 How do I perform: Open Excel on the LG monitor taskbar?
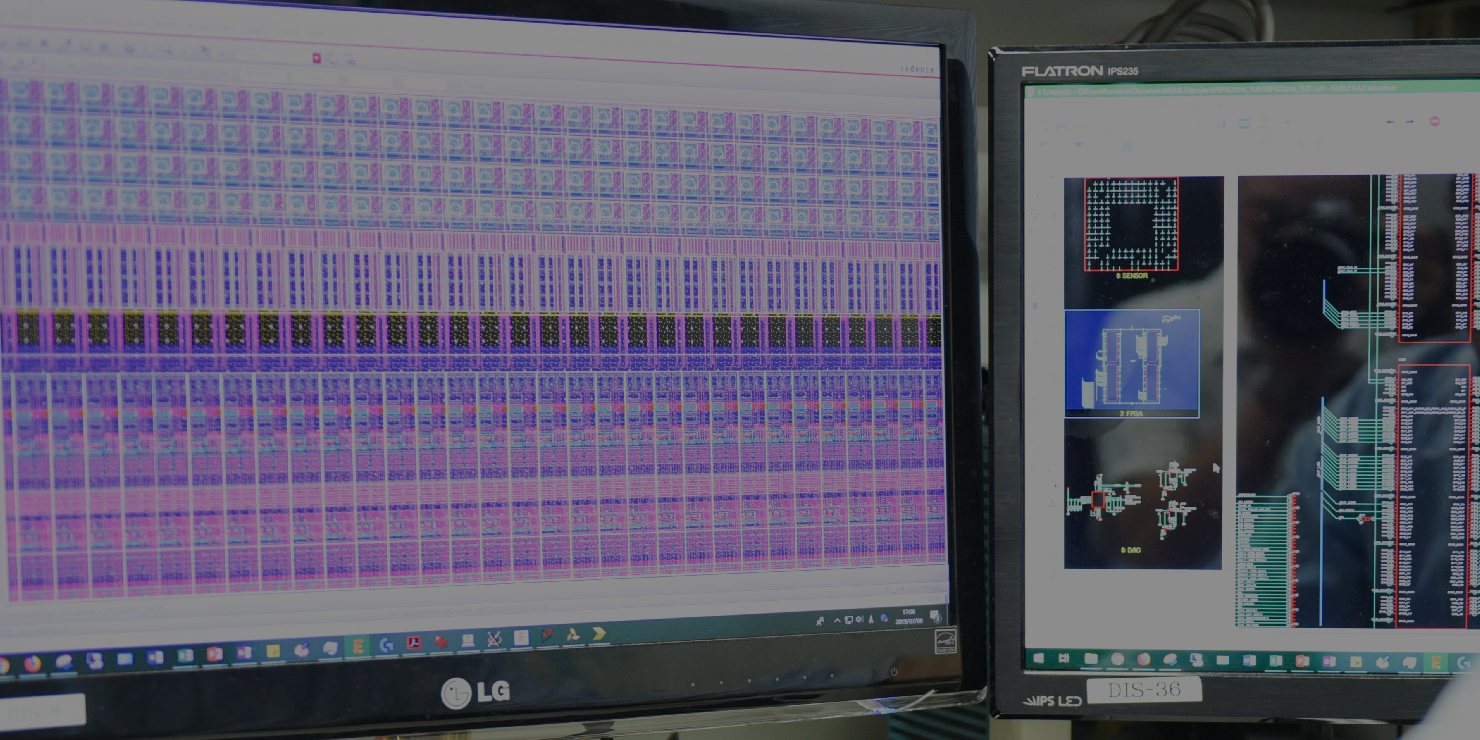click(185, 656)
